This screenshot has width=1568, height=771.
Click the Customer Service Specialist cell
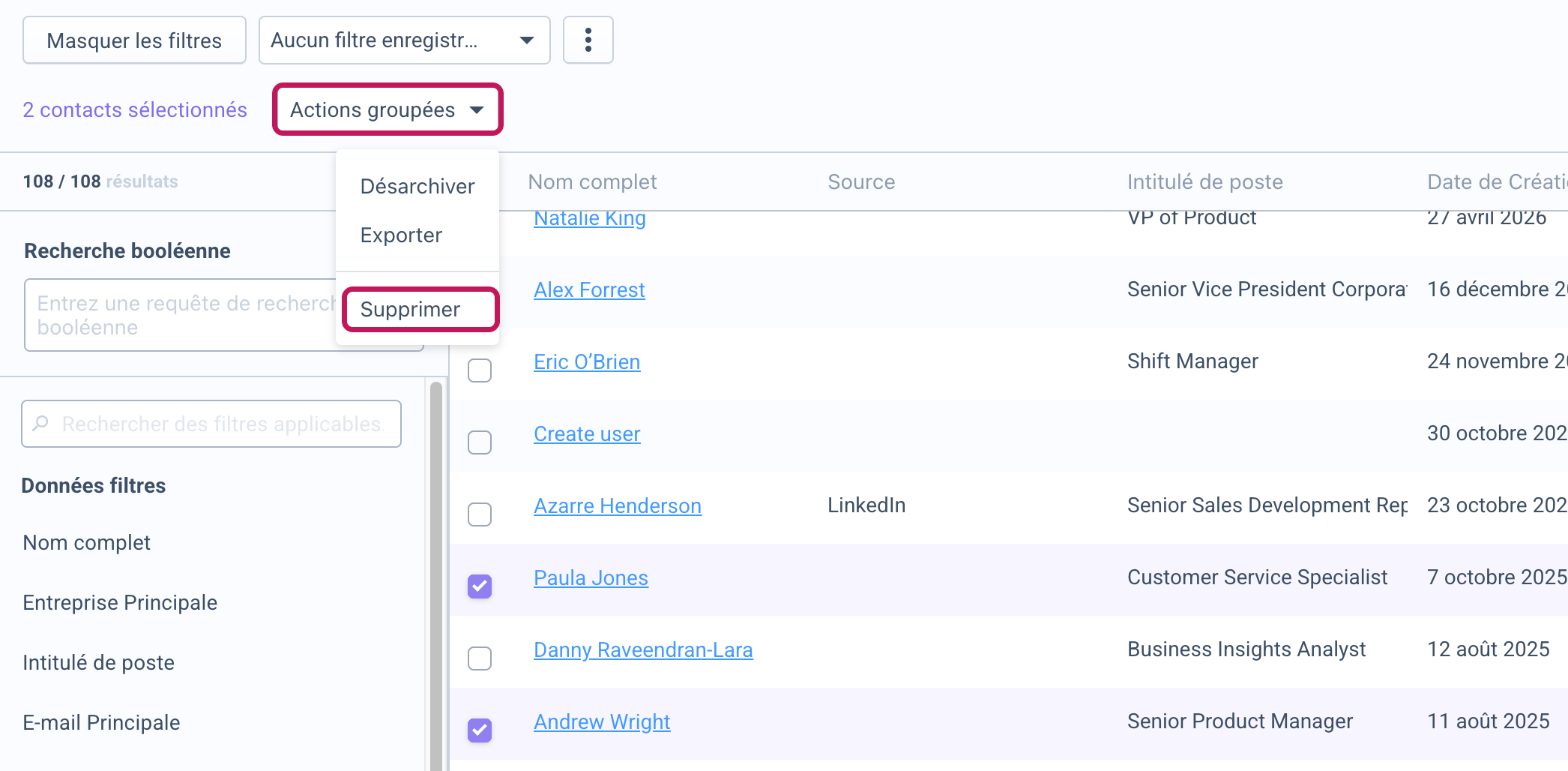point(1257,578)
